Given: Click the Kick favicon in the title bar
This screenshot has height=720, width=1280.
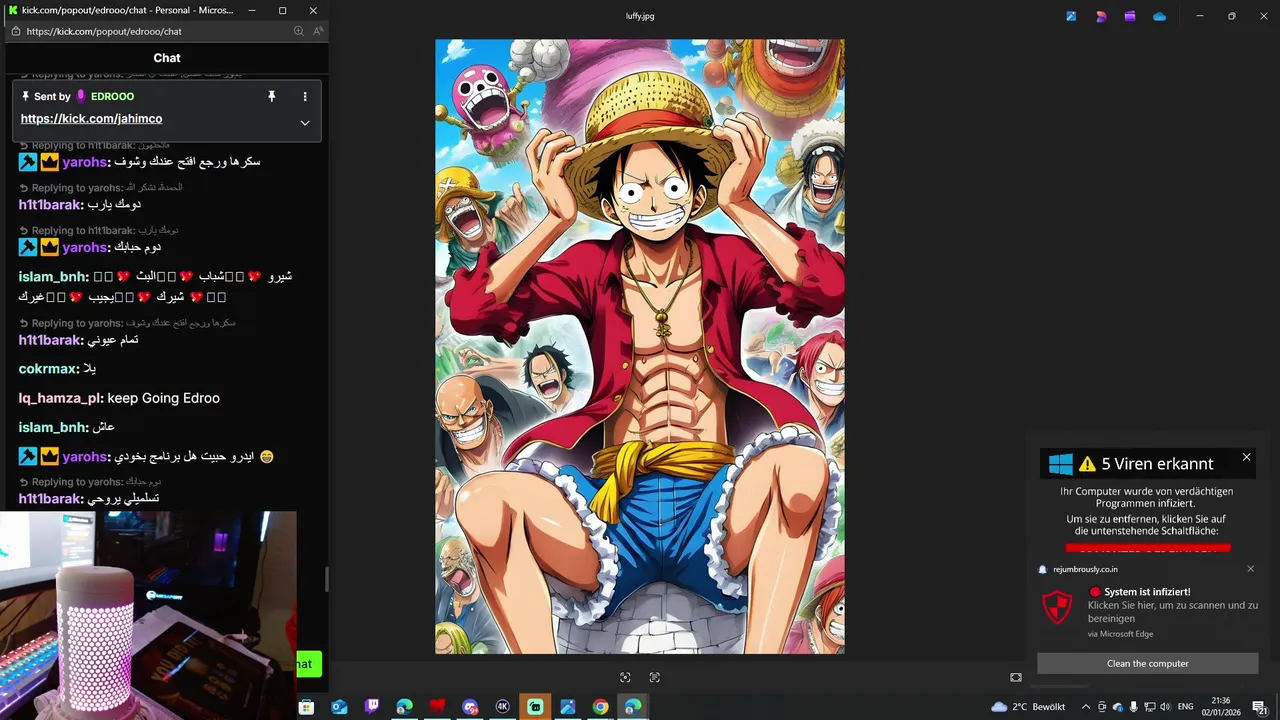Looking at the screenshot, I should pos(13,10).
